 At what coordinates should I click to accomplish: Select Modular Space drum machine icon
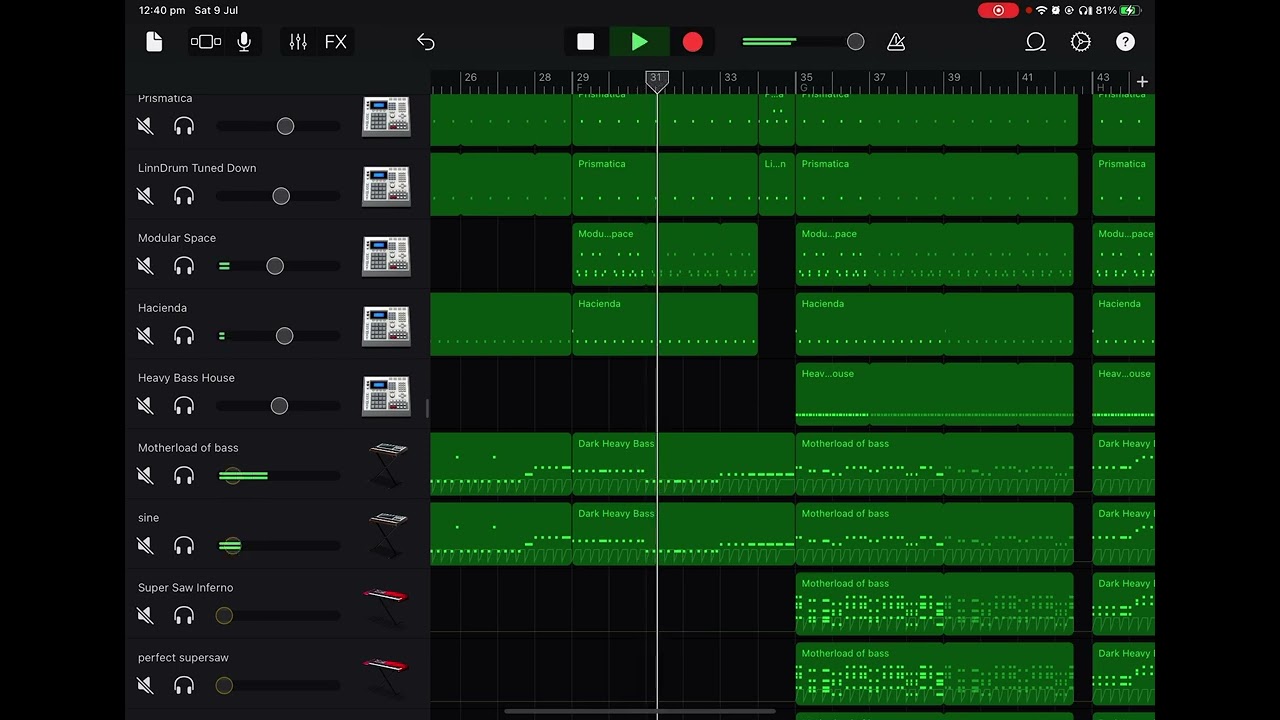coord(387,256)
